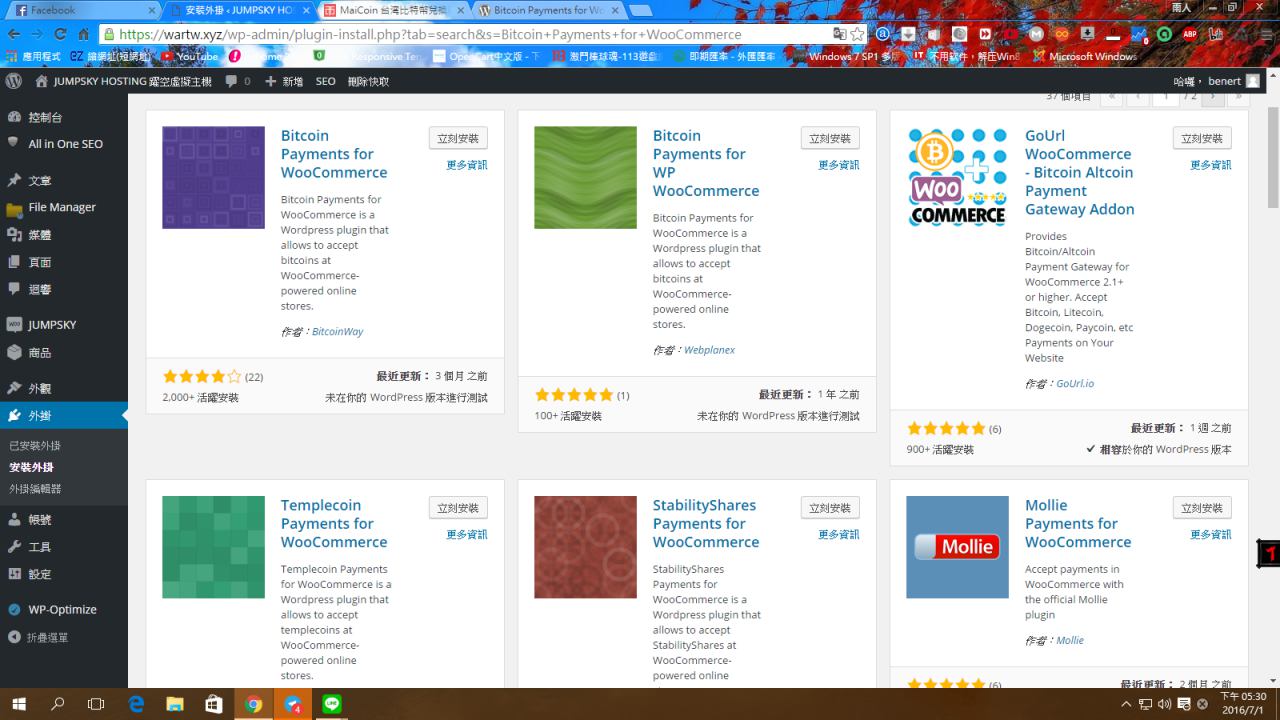Open the LINE app from the taskbar
The image size is (1280, 720).
click(332, 704)
